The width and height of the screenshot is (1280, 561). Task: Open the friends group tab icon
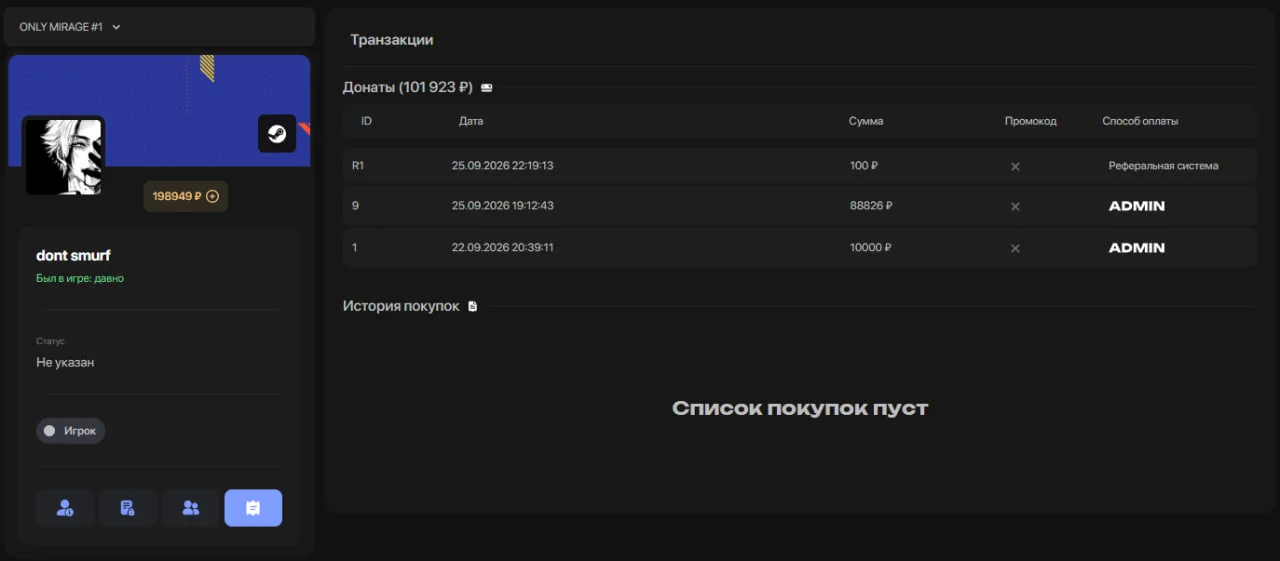click(x=190, y=508)
